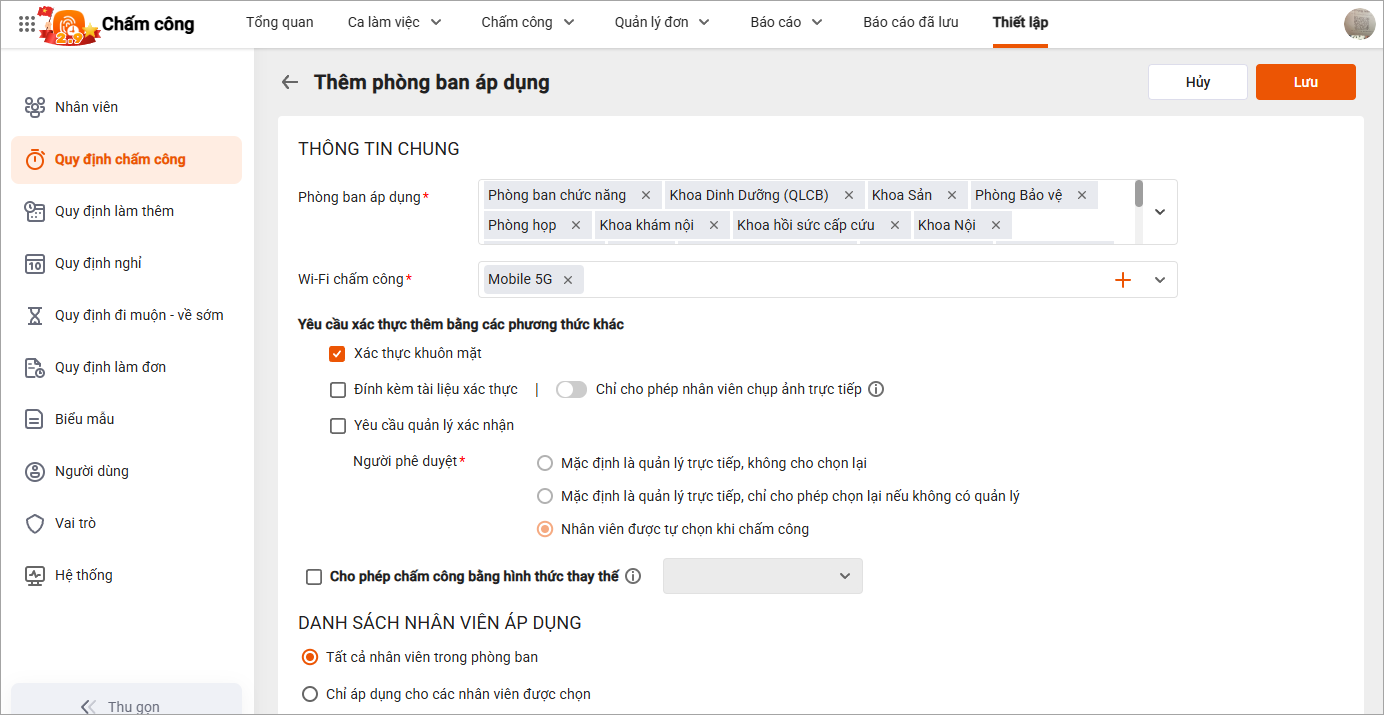Show info about chụp ảnh trực tiếp
Screen dimensions: 1384x715
pyautogui.click(x=876, y=389)
